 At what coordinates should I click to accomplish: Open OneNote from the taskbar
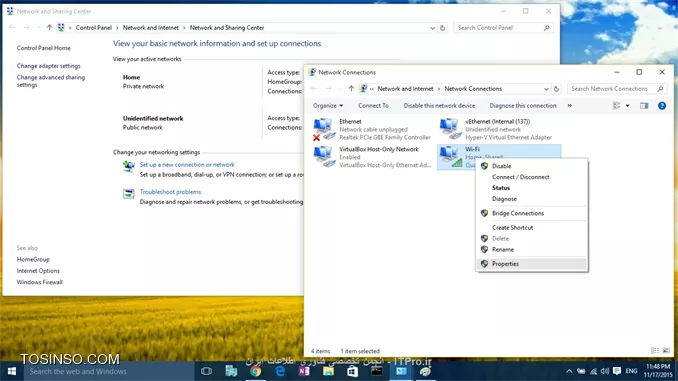click(x=304, y=371)
